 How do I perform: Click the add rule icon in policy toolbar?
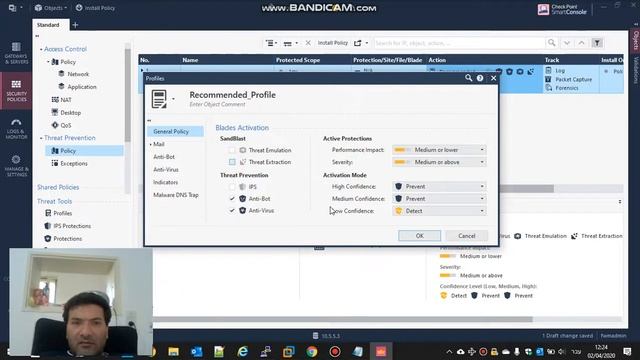coord(270,43)
